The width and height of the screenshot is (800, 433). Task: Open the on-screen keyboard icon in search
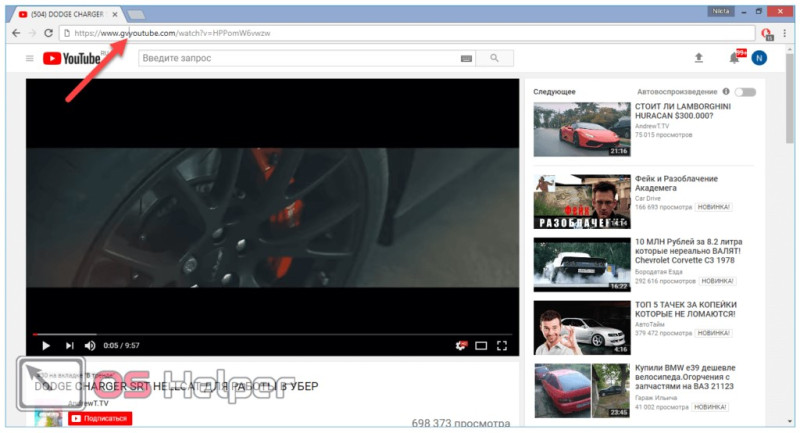click(466, 59)
